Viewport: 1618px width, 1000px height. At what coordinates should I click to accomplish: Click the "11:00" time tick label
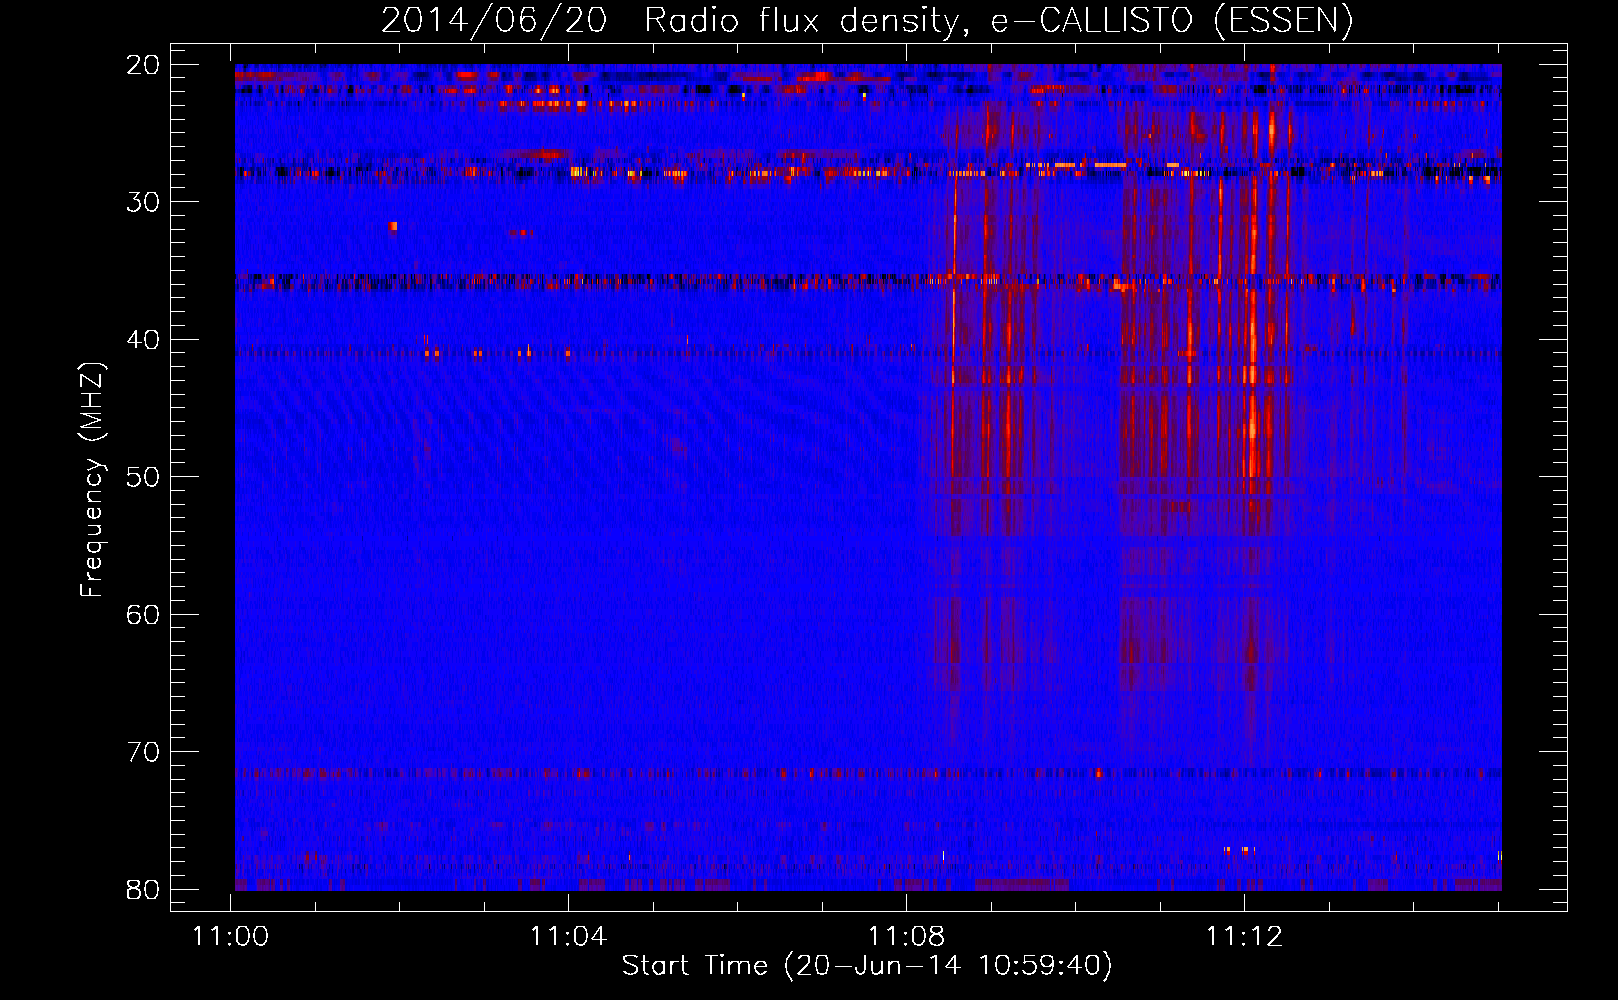click(x=231, y=937)
